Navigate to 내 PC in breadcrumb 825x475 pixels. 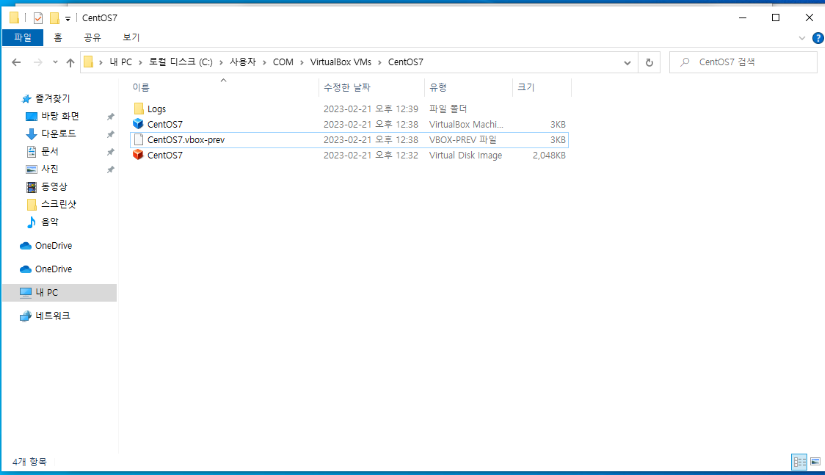[120, 62]
